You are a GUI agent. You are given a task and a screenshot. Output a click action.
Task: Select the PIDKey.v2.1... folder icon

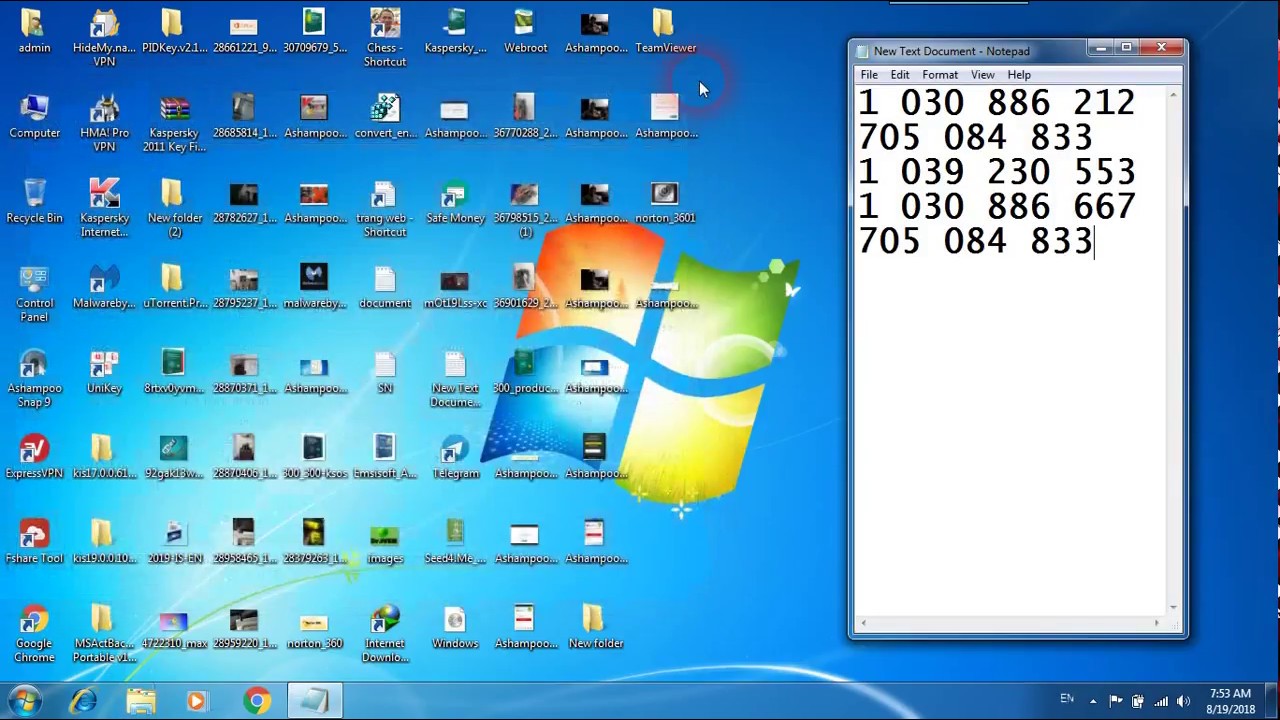click(174, 31)
